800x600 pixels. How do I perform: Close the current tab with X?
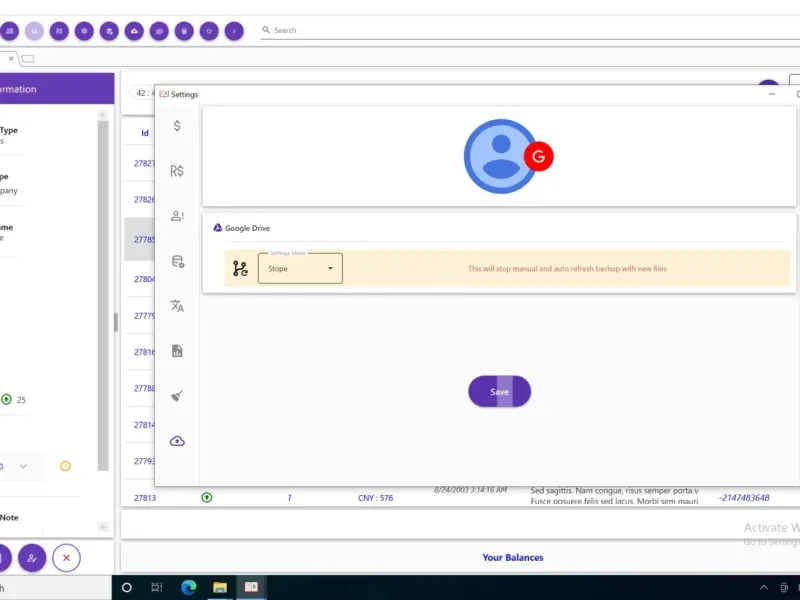pyautogui.click(x=11, y=59)
